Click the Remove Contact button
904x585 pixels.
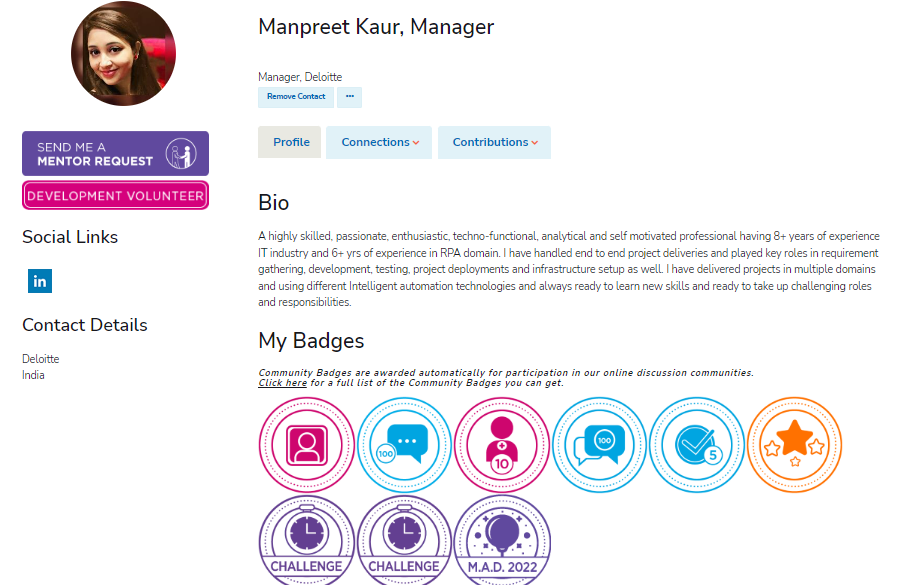[296, 97]
